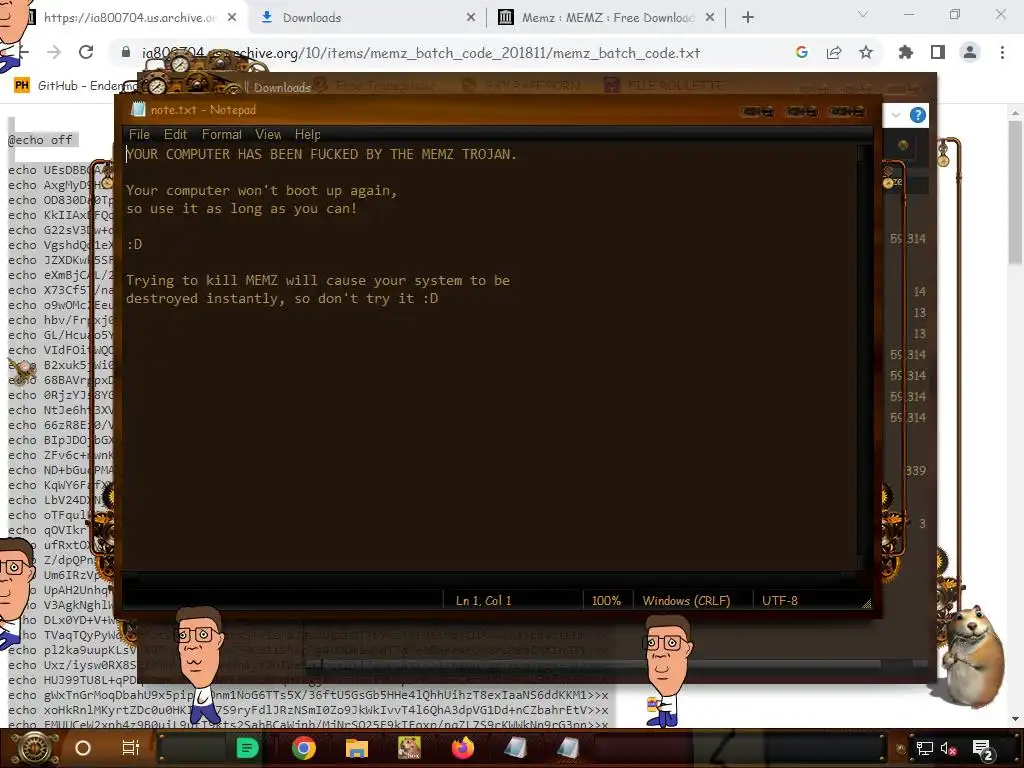
Task: Click the "@echo off" text on the page
Action: (x=40, y=140)
